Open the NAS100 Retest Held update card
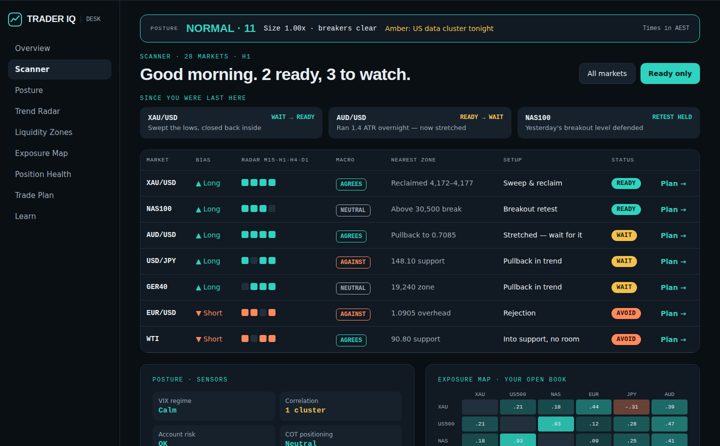 pyautogui.click(x=608, y=123)
